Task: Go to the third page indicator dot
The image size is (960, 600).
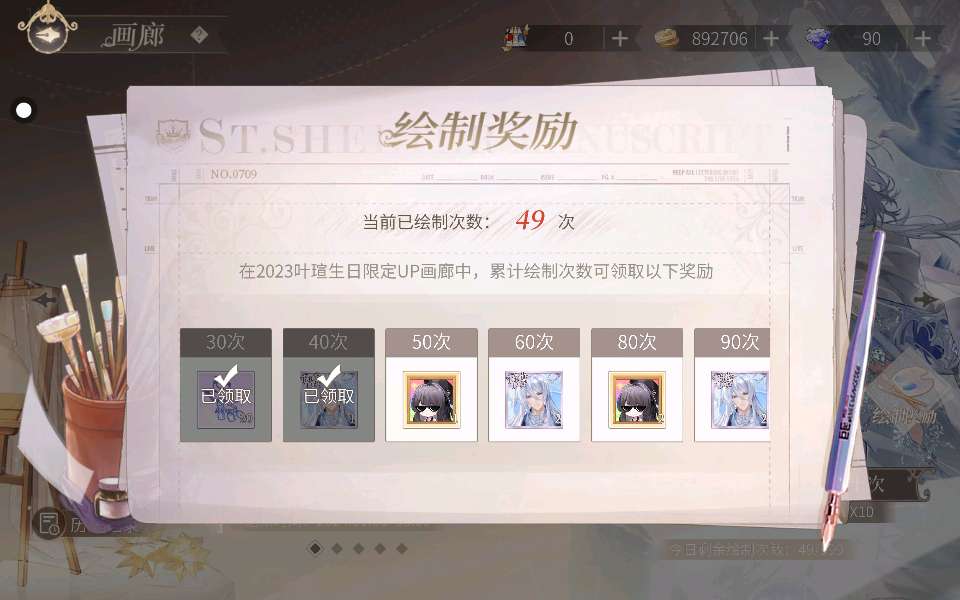Action: click(x=359, y=548)
